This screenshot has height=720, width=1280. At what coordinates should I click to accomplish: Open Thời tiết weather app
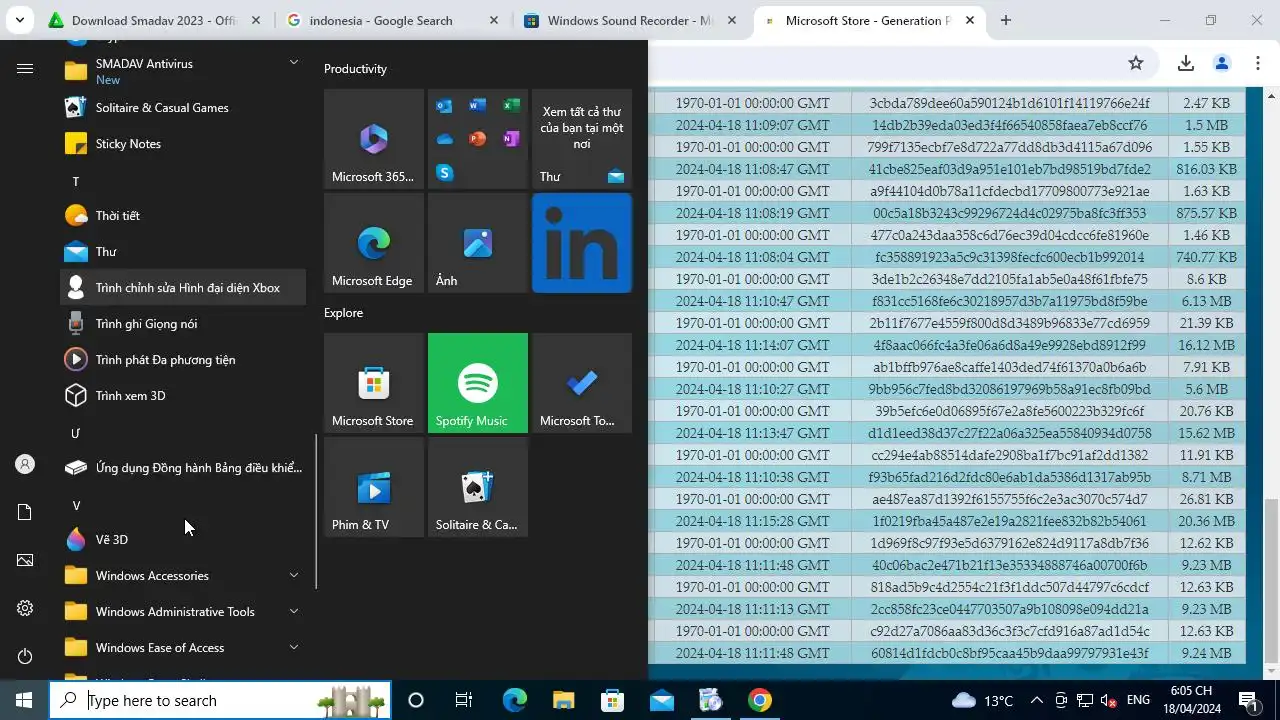(183, 216)
